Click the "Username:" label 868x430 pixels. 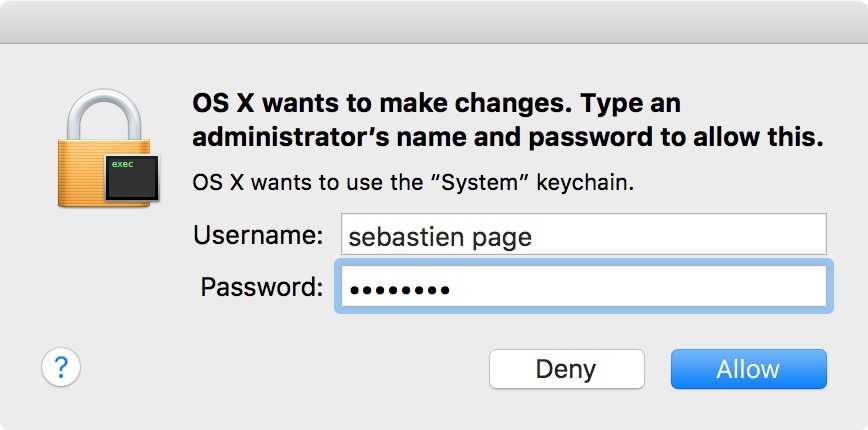pyautogui.click(x=258, y=235)
